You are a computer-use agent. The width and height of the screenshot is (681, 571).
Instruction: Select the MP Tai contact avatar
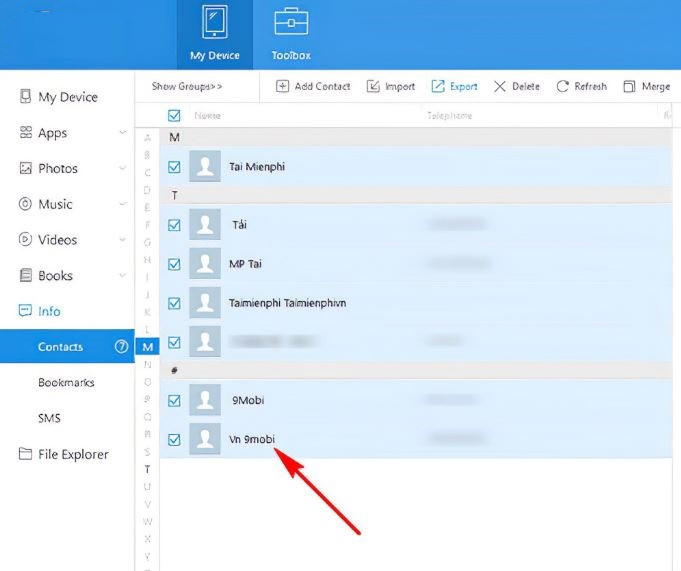[x=205, y=264]
